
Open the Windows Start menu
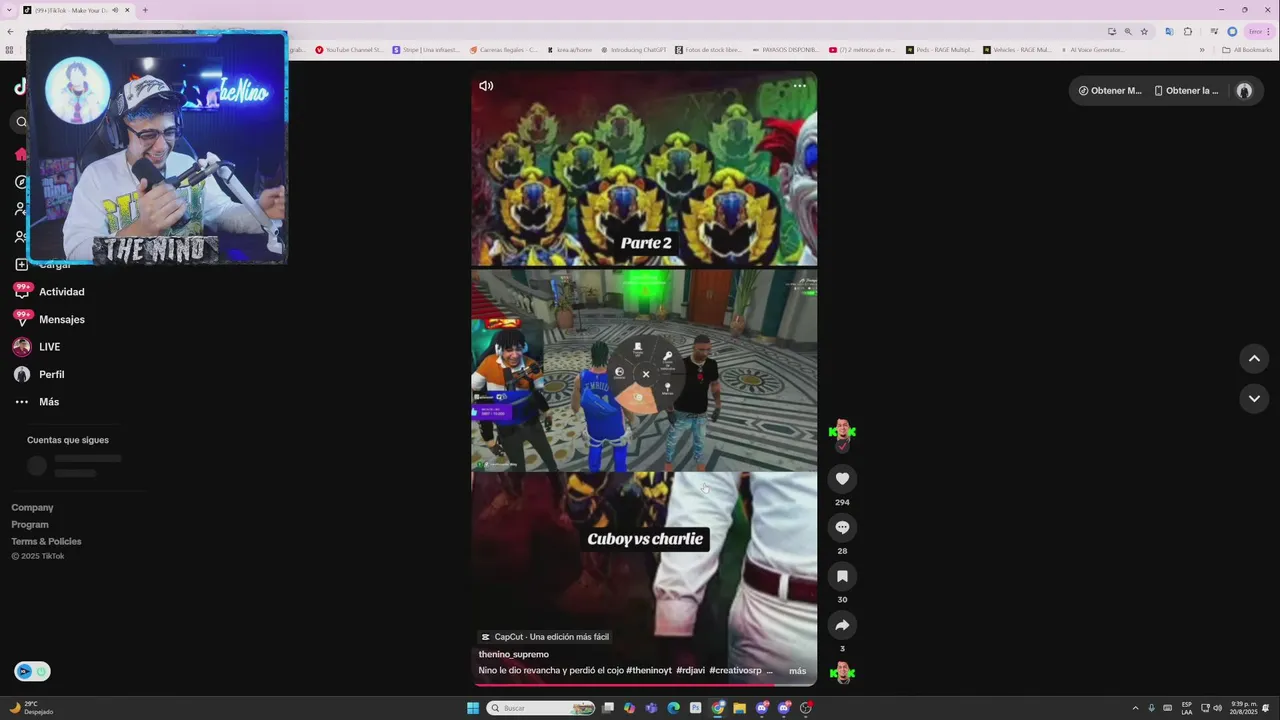(473, 708)
